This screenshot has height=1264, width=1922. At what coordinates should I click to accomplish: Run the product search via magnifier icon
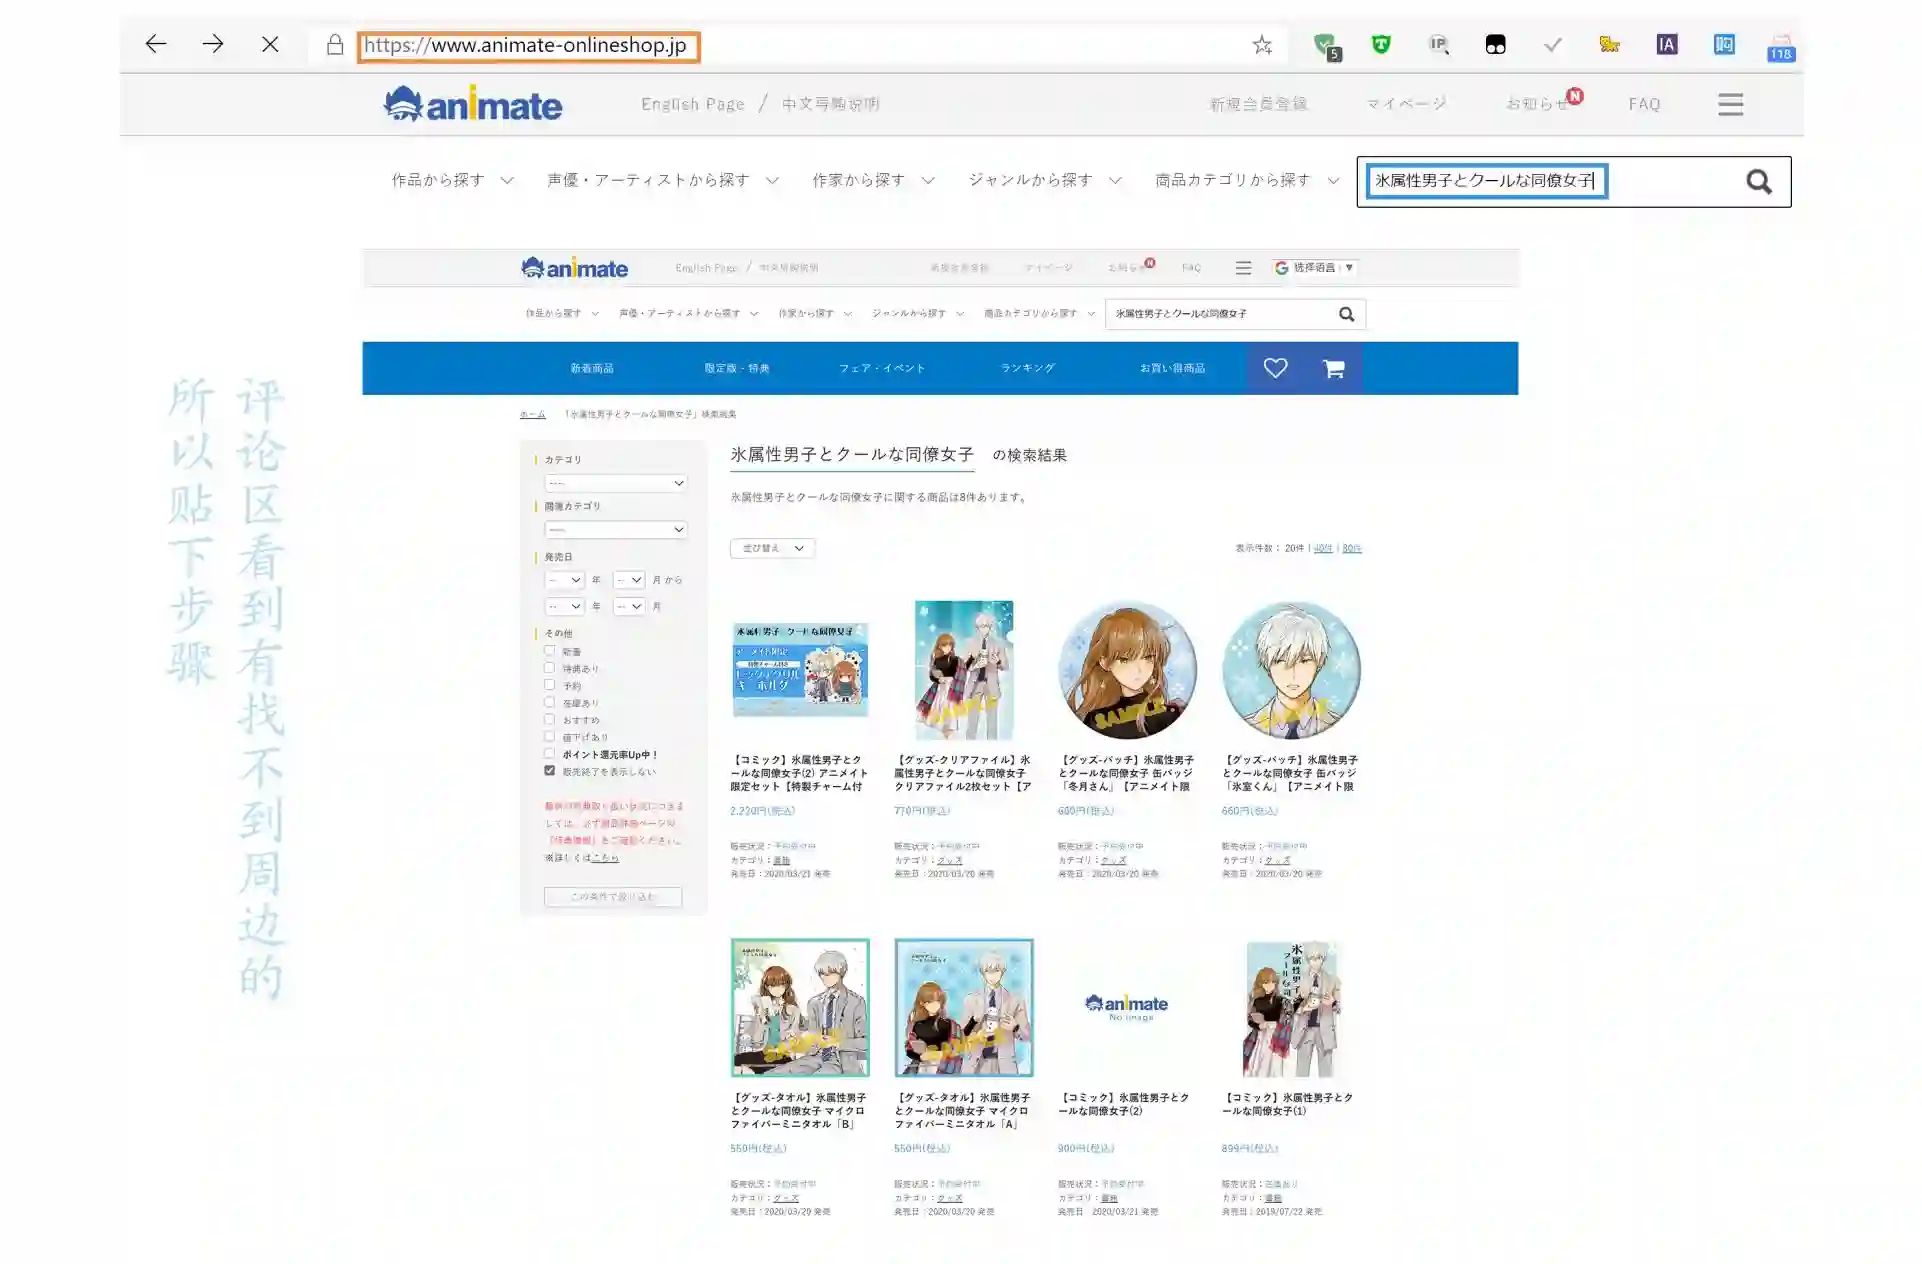pos(1758,181)
